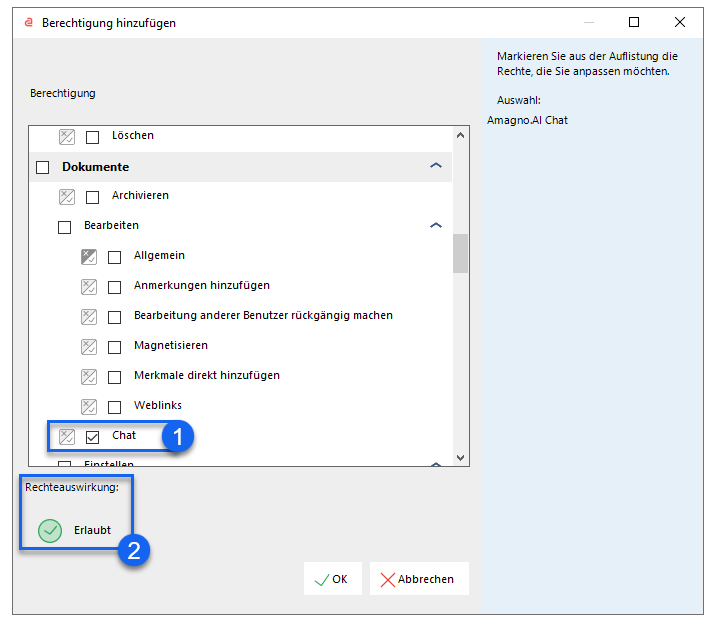Cancel via the Abbrechen button
The height and width of the screenshot is (626, 715).
[419, 579]
